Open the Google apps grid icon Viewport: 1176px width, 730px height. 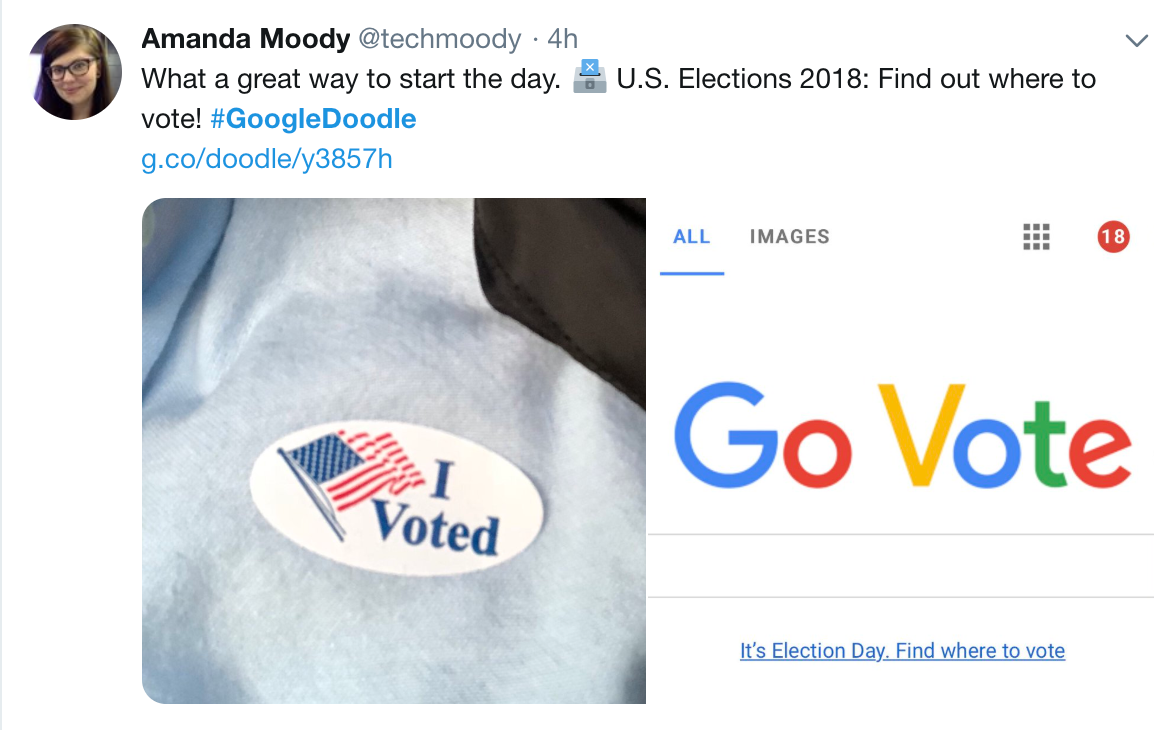(1037, 237)
